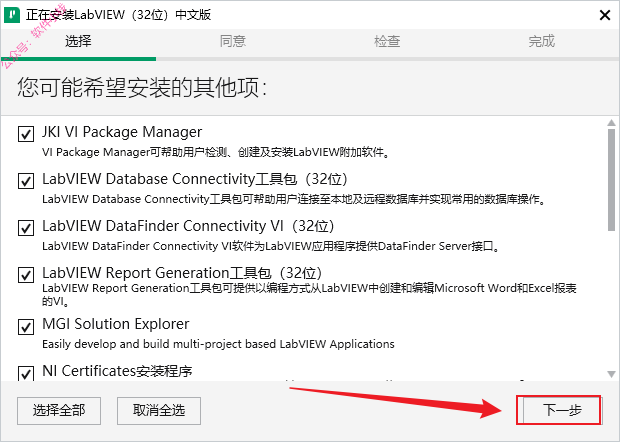Switch to the 选择 step tab
Screen dimensions: 620x442
point(78,41)
